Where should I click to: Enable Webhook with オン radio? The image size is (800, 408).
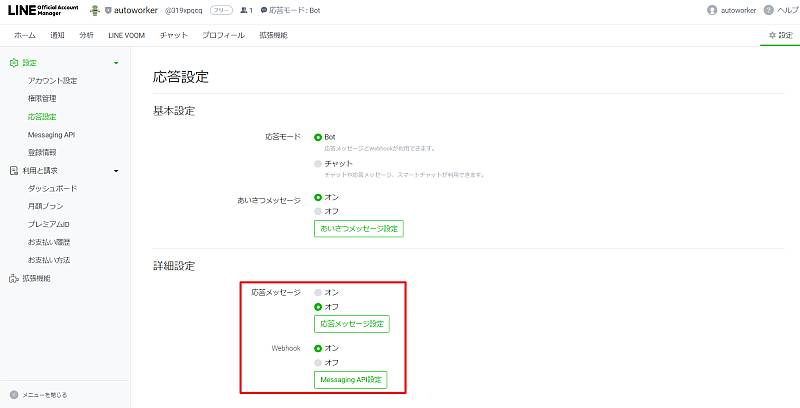(x=318, y=348)
